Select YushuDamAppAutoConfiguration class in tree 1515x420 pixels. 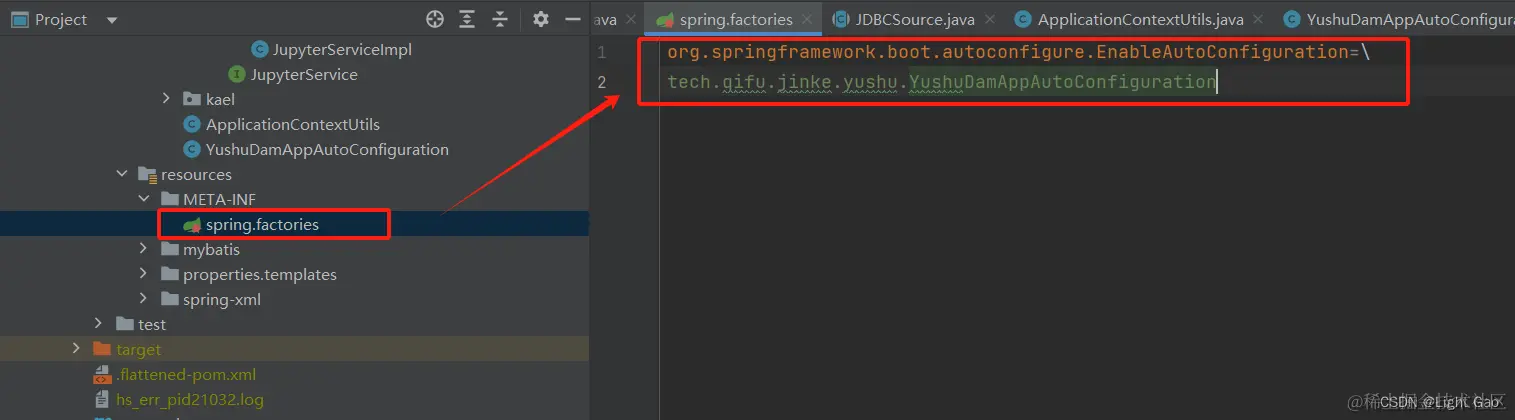[x=327, y=149]
